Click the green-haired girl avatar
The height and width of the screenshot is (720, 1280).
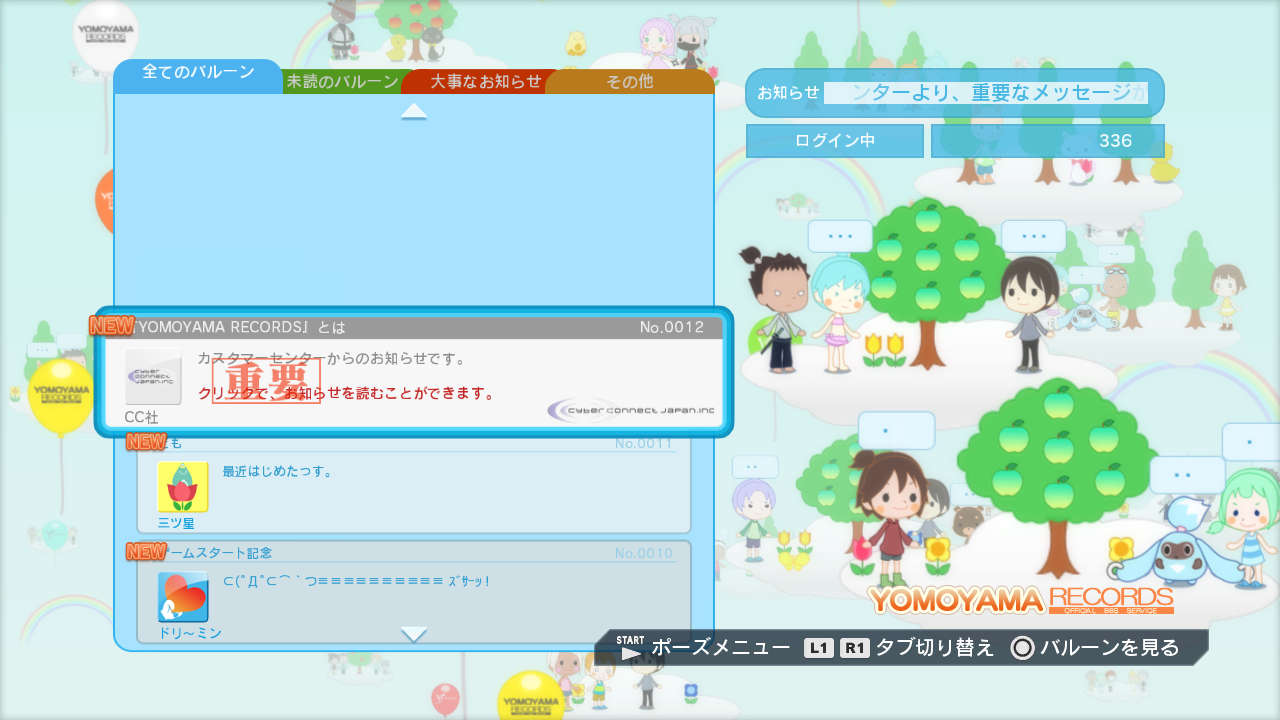1244,526
